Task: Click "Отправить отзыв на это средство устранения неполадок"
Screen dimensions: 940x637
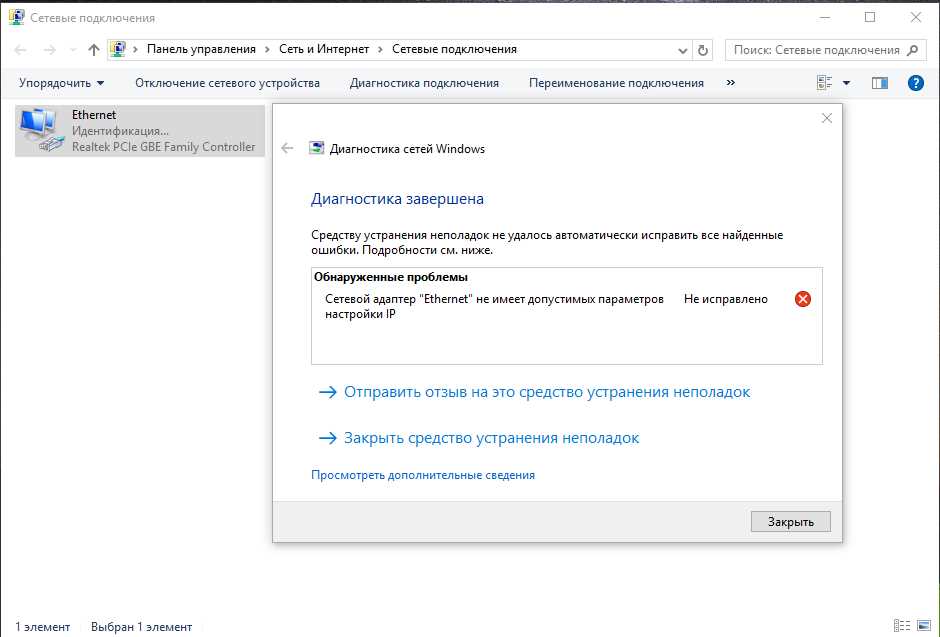Action: click(x=547, y=392)
